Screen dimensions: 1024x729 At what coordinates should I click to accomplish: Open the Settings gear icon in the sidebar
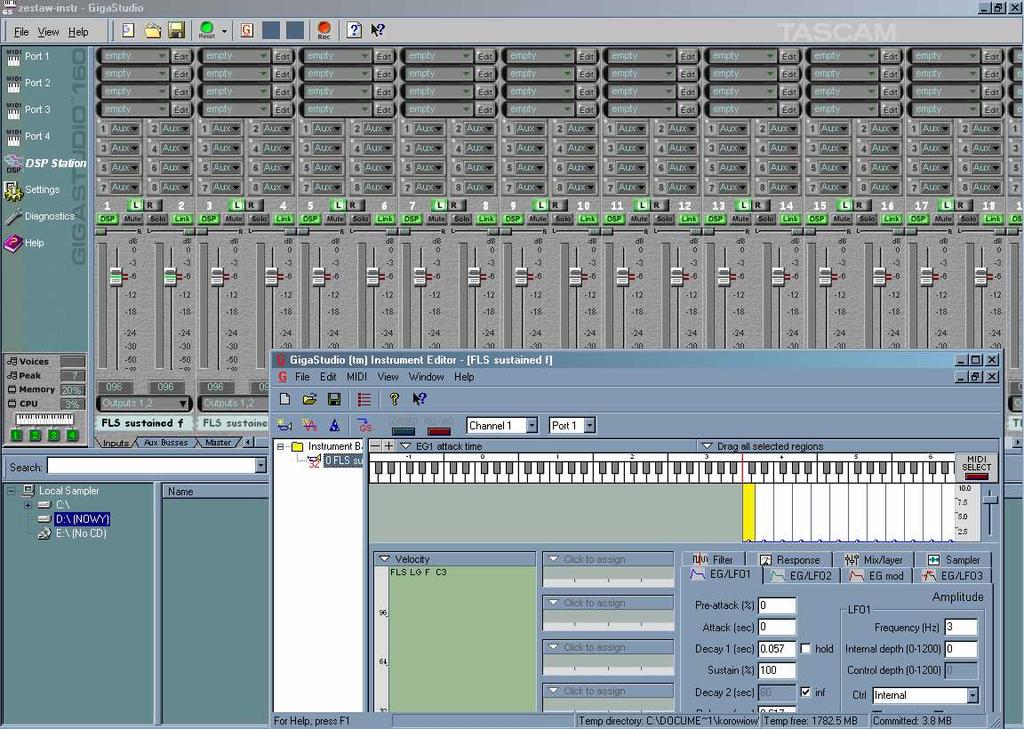13,190
